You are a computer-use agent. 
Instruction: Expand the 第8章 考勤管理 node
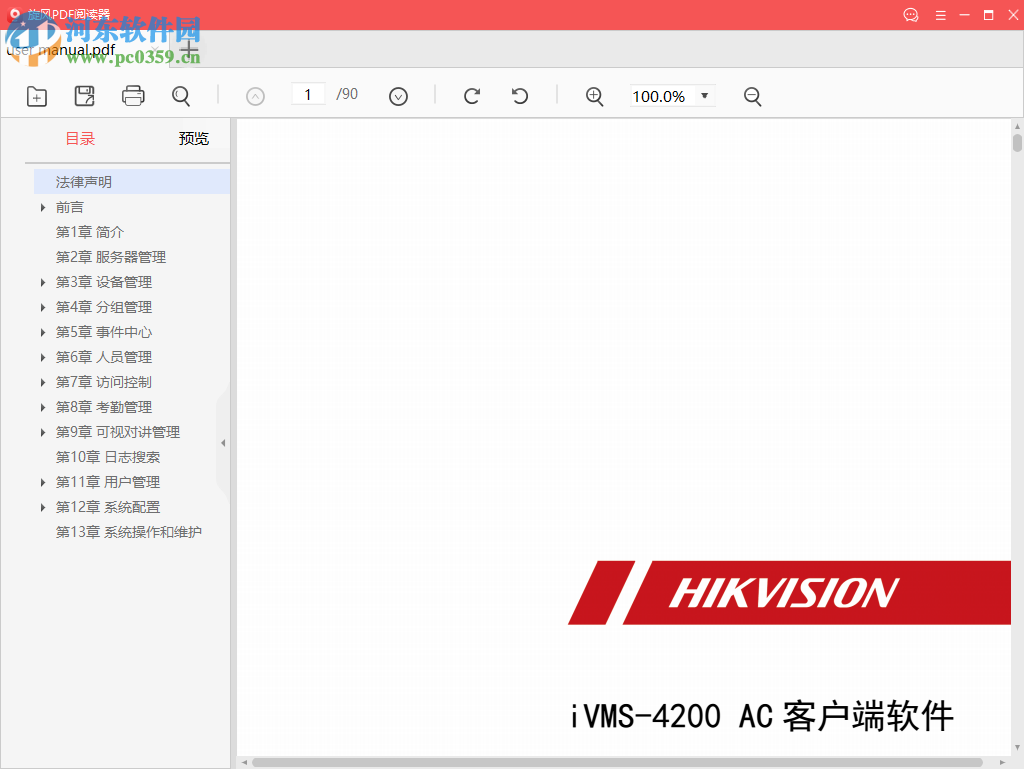point(43,407)
